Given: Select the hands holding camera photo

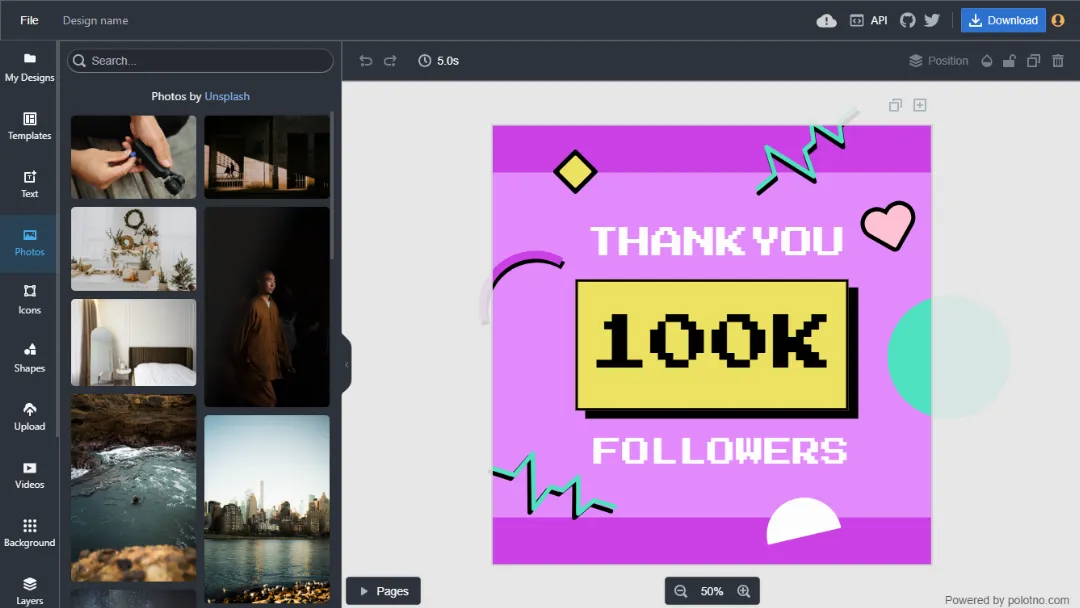Looking at the screenshot, I should tap(134, 157).
